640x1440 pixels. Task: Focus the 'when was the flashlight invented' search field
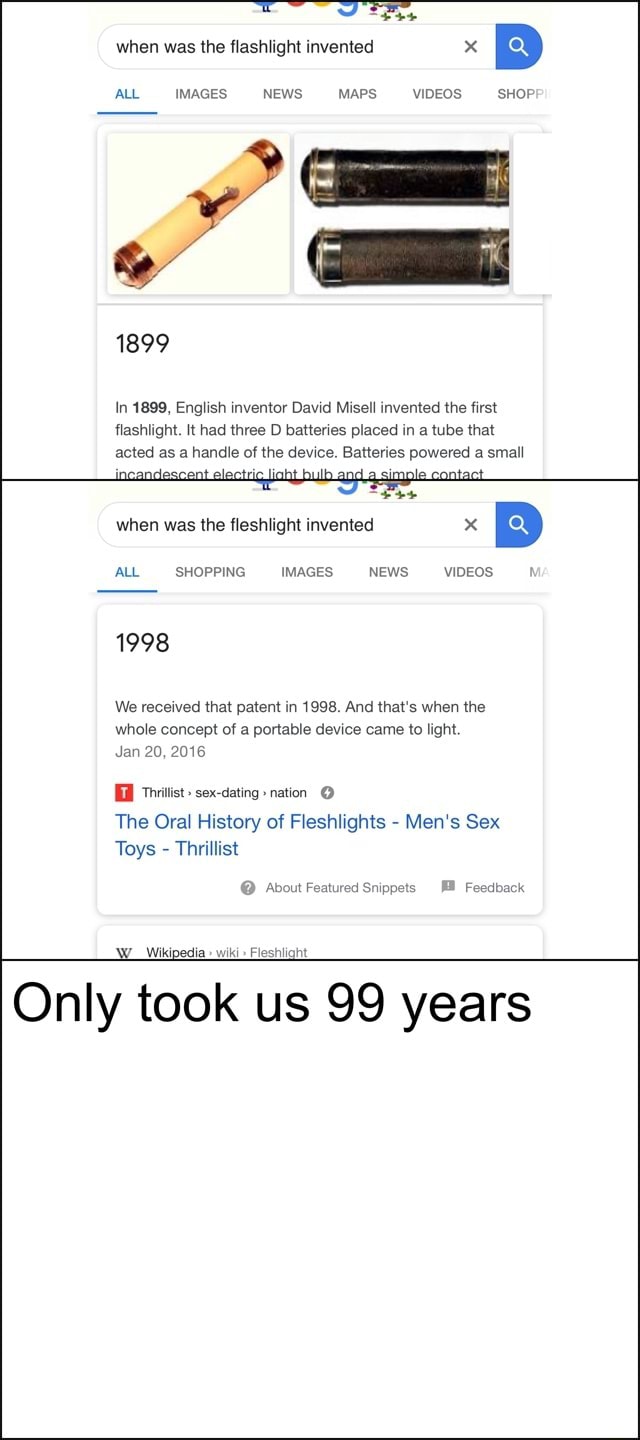coord(280,47)
